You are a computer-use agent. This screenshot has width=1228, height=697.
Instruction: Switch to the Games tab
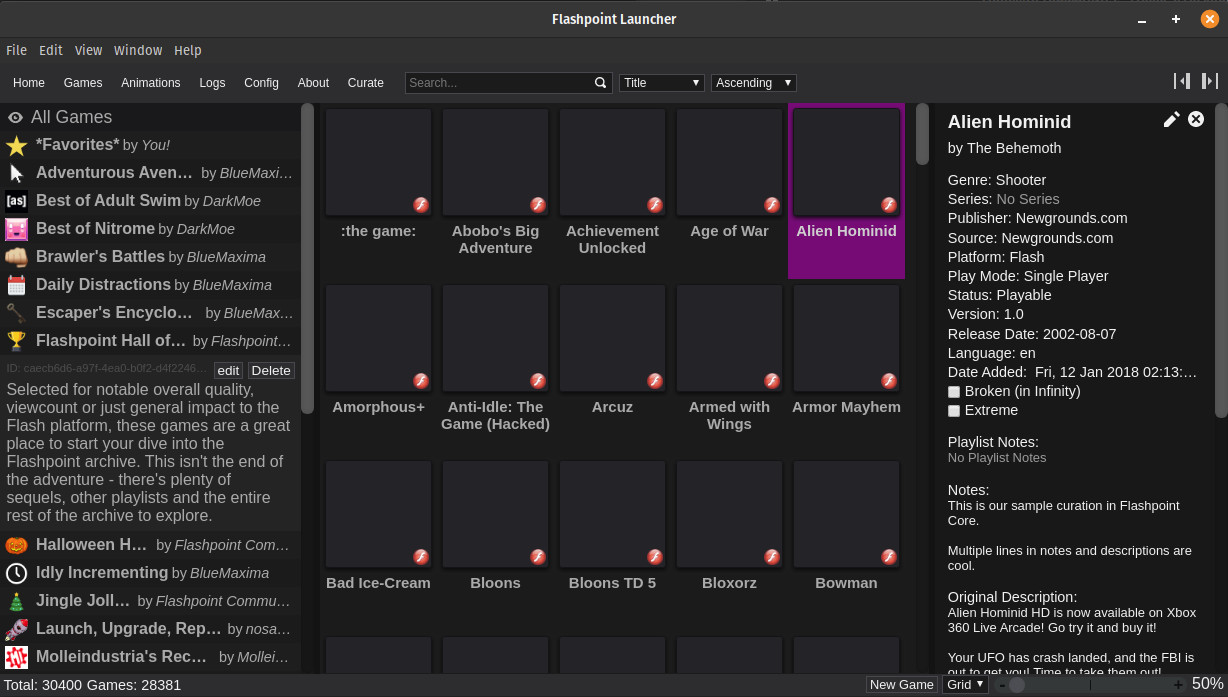tap(83, 83)
